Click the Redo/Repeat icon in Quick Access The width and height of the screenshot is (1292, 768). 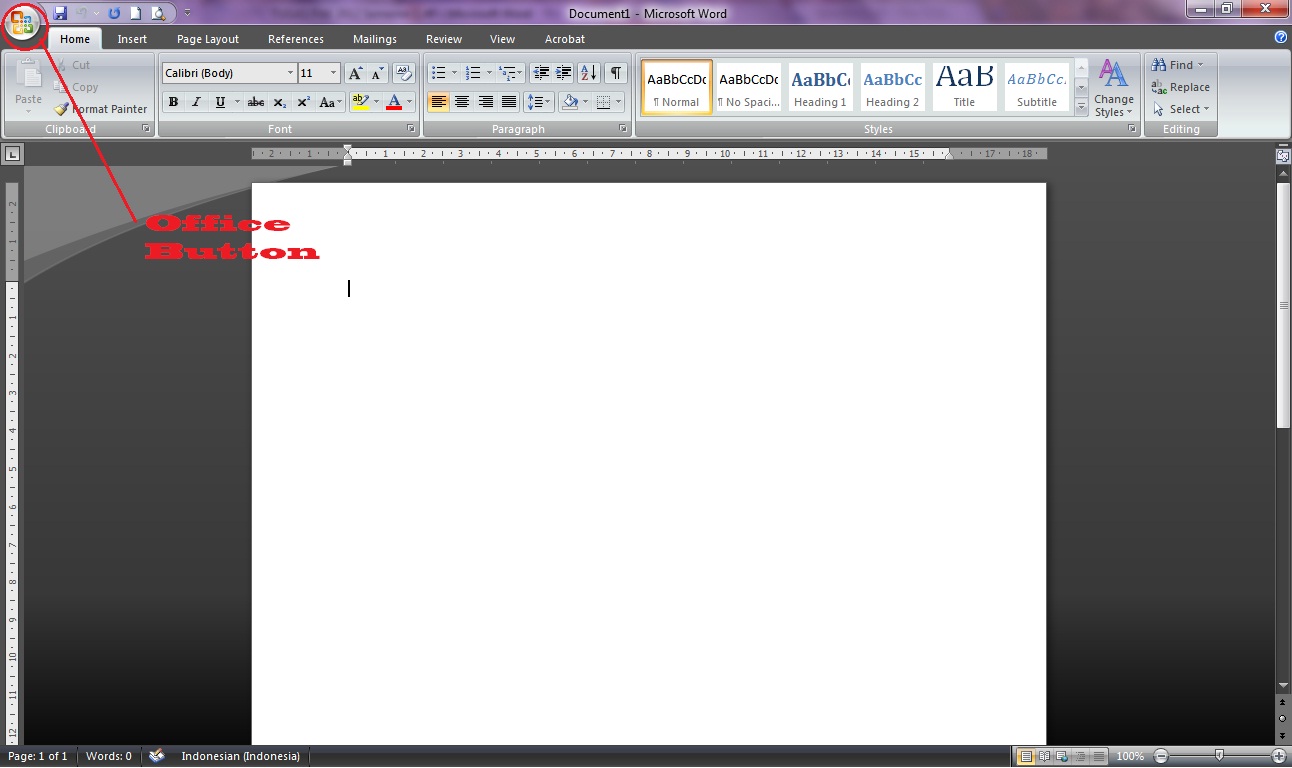(x=113, y=13)
